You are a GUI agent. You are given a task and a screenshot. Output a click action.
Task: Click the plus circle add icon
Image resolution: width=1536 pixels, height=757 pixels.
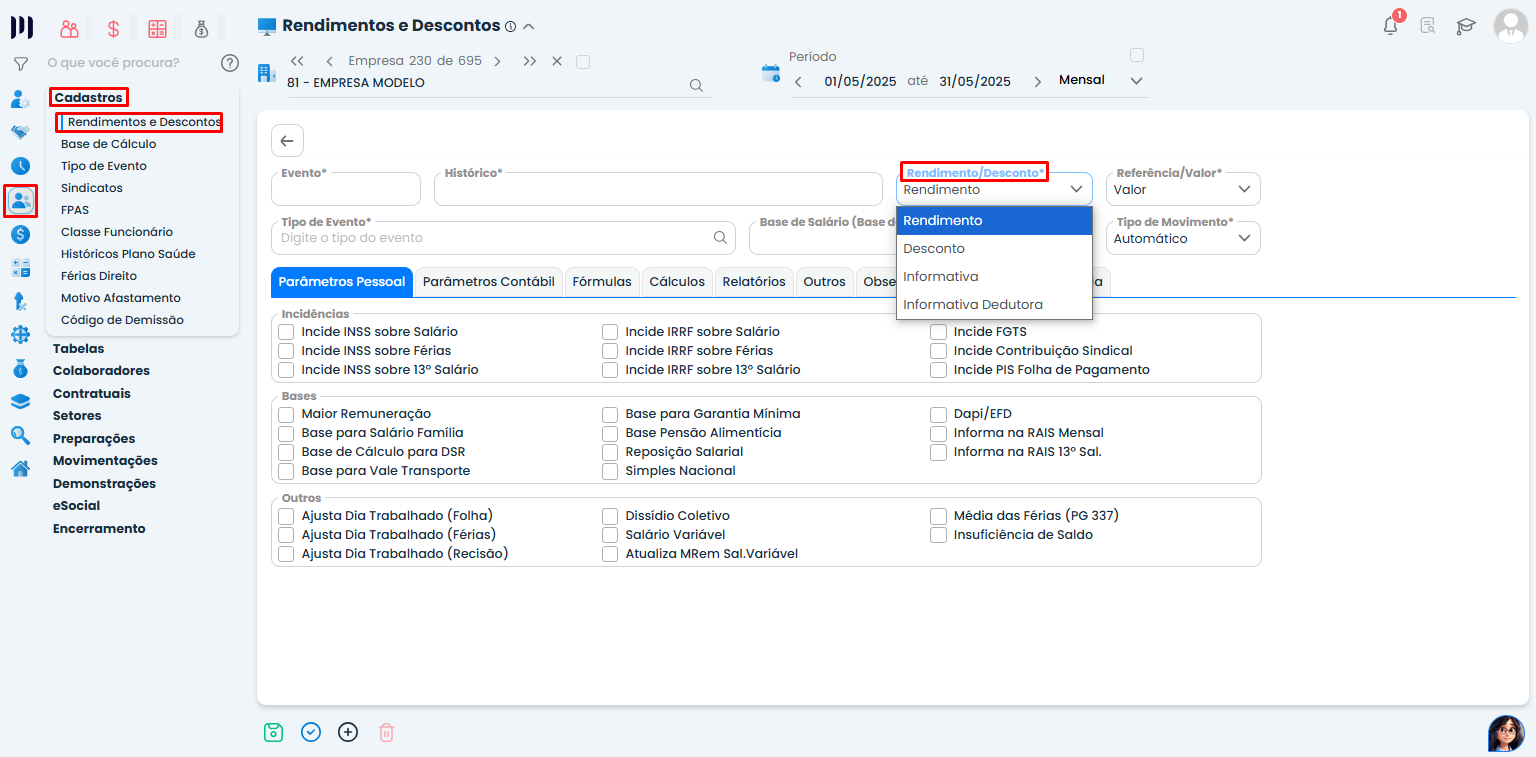pyautogui.click(x=348, y=732)
